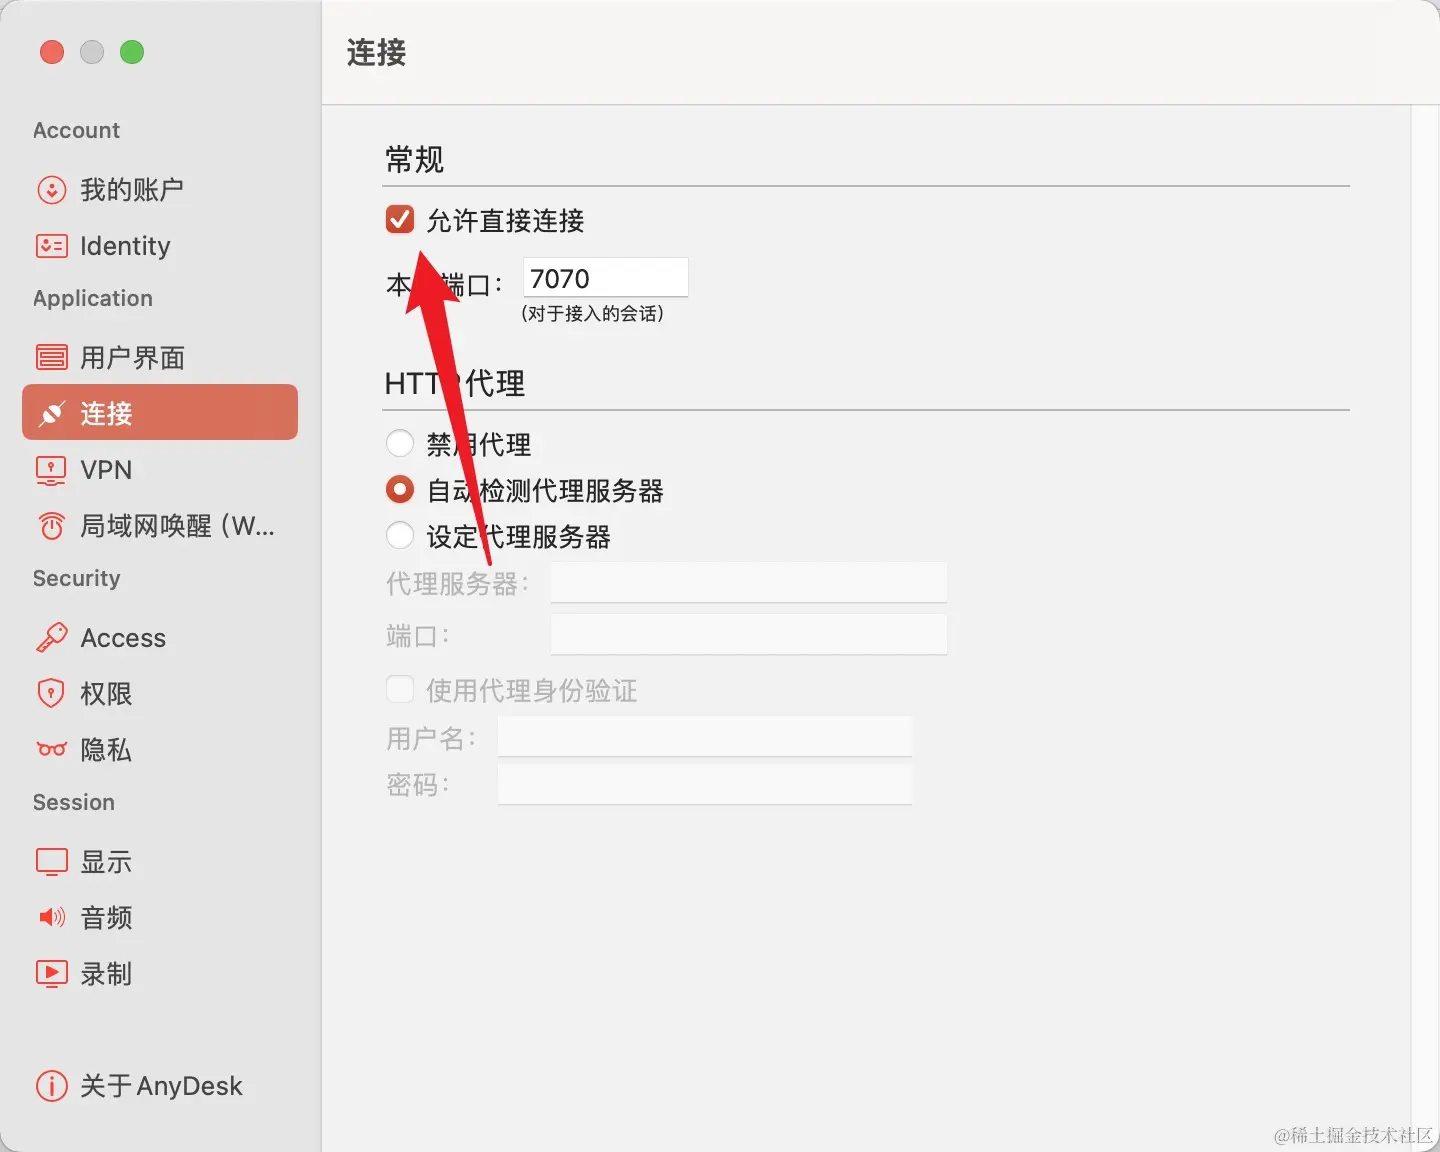Viewport: 1440px width, 1152px height.
Task: Click the User Interface (用户界面) window icon
Action: [x=51, y=357]
